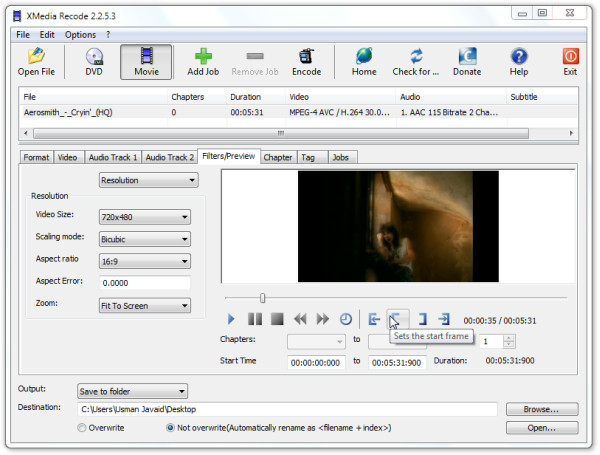Click the video preview thumbnail
This screenshot has width=600, height=455.
[398, 226]
